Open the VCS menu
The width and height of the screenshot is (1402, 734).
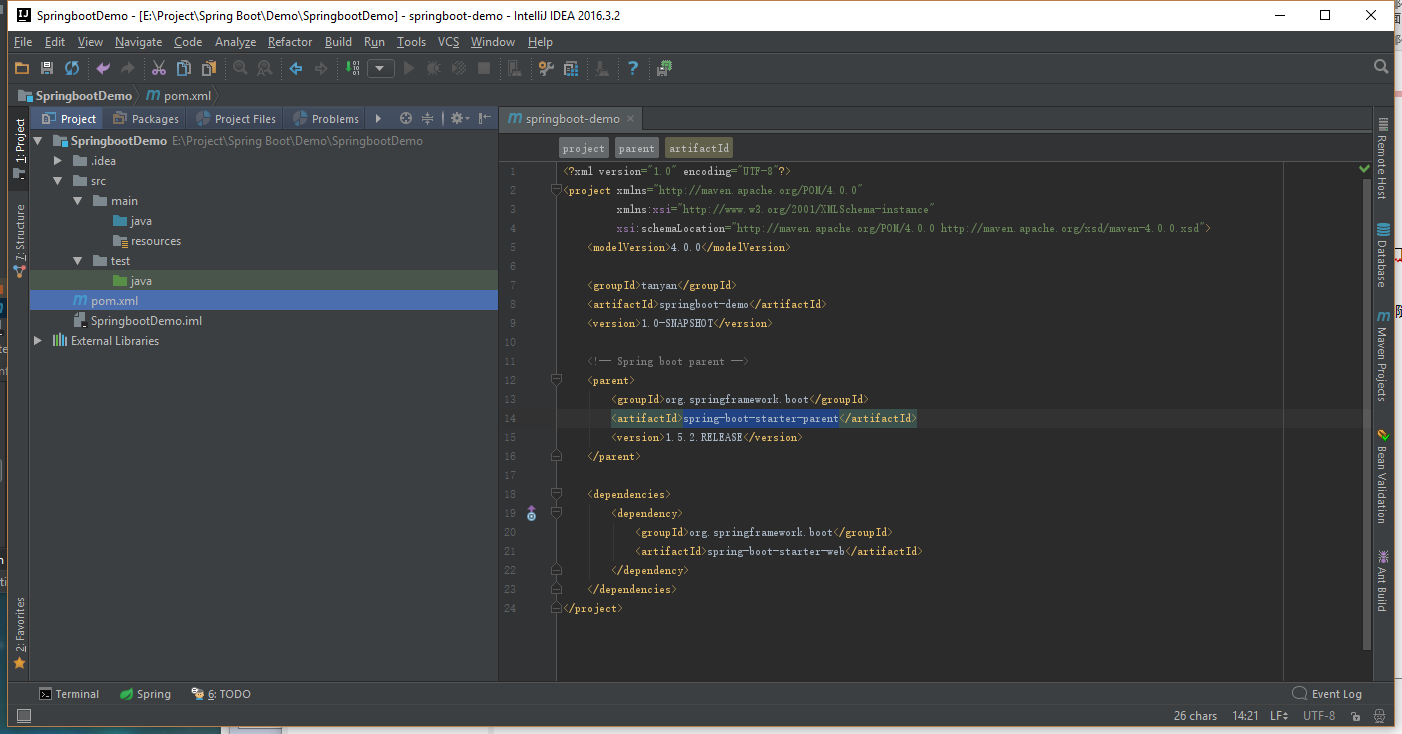point(448,42)
